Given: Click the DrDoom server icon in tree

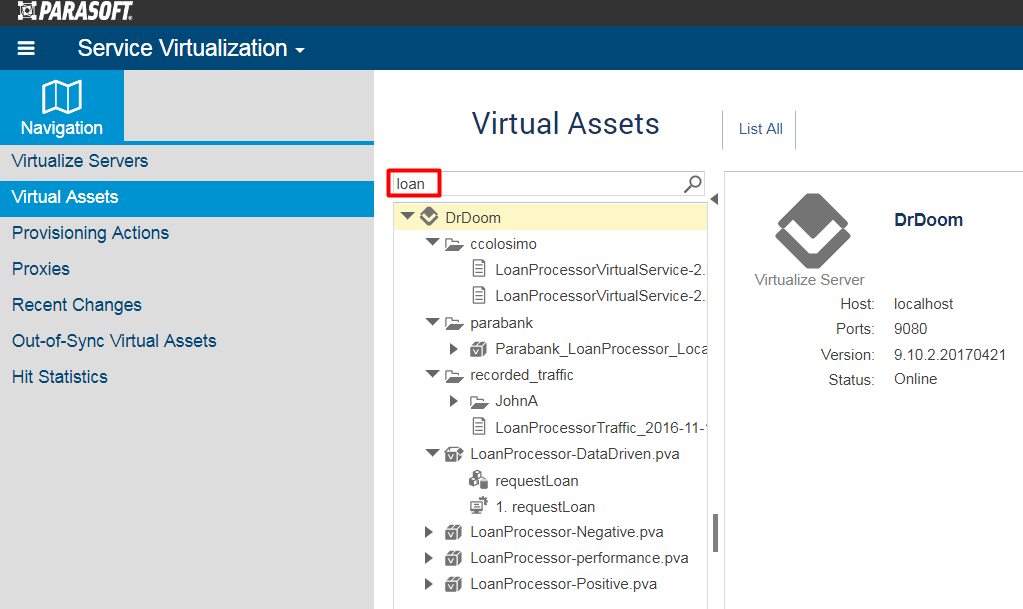Looking at the screenshot, I should pyautogui.click(x=429, y=217).
